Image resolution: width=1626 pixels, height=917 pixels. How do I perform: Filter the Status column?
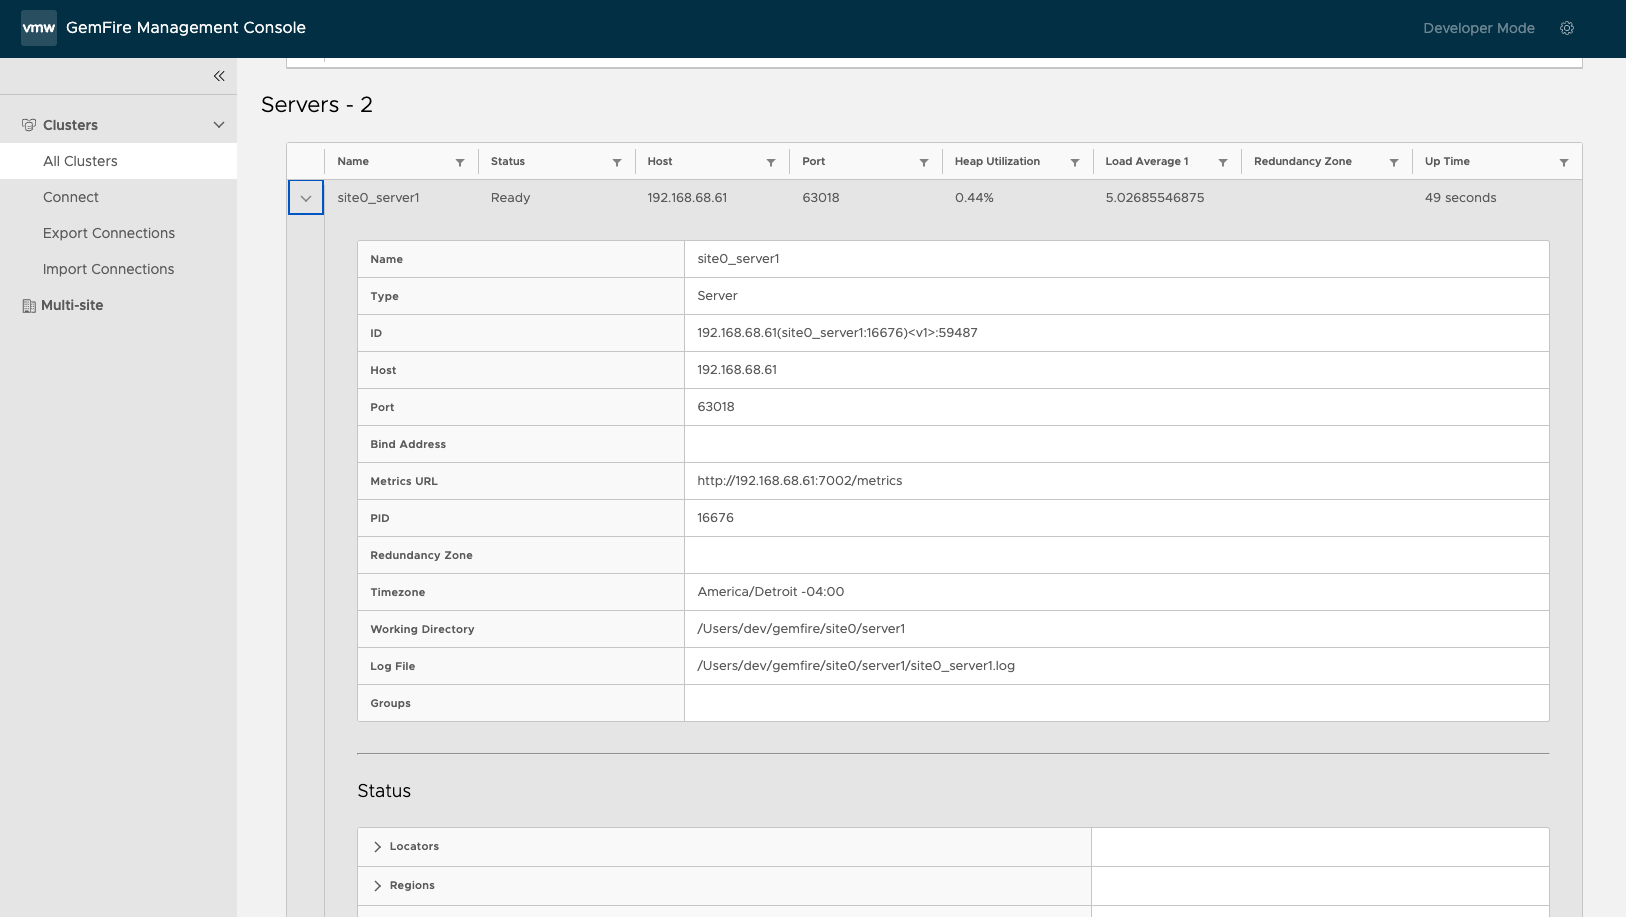617,162
